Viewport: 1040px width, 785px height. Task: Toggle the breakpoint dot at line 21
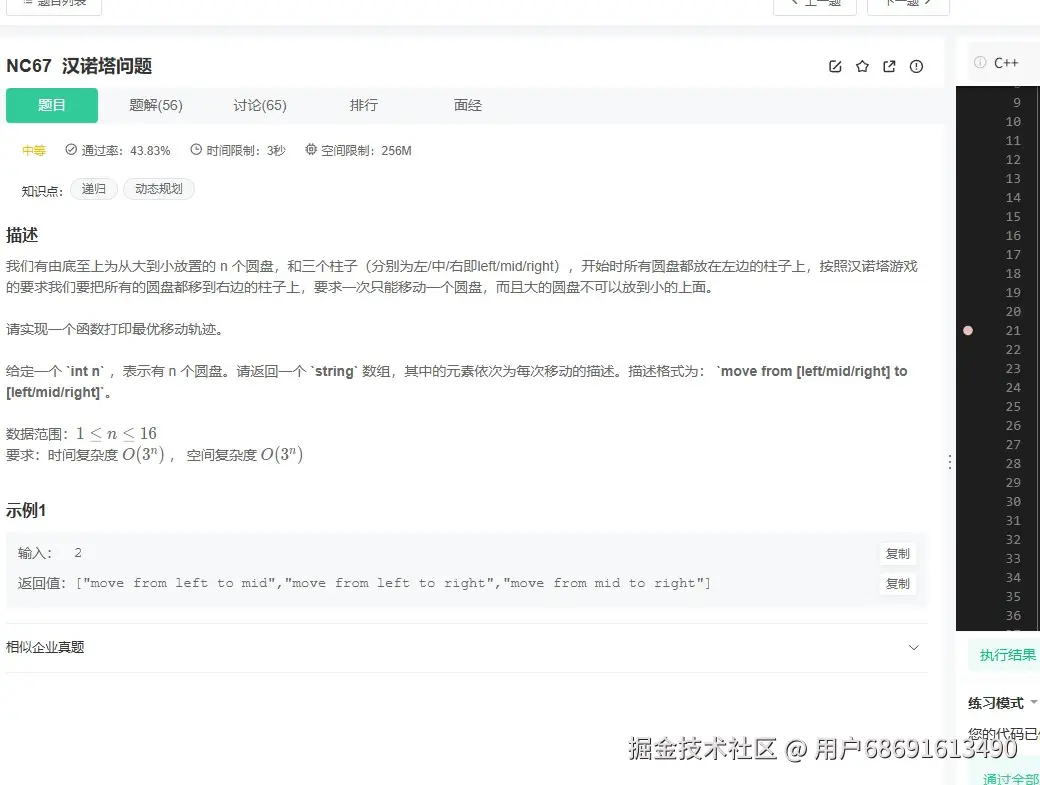coord(967,329)
